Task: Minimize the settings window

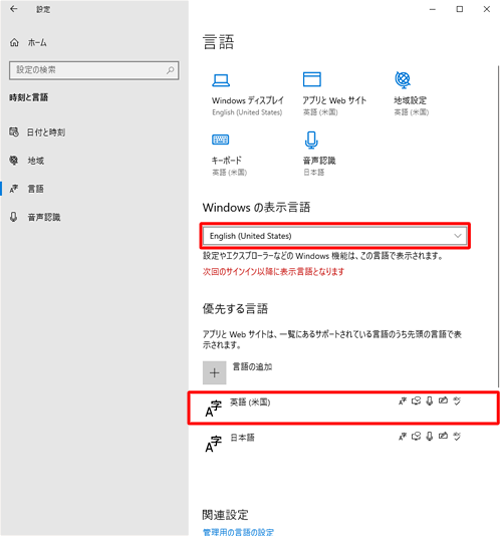Action: 432,9
